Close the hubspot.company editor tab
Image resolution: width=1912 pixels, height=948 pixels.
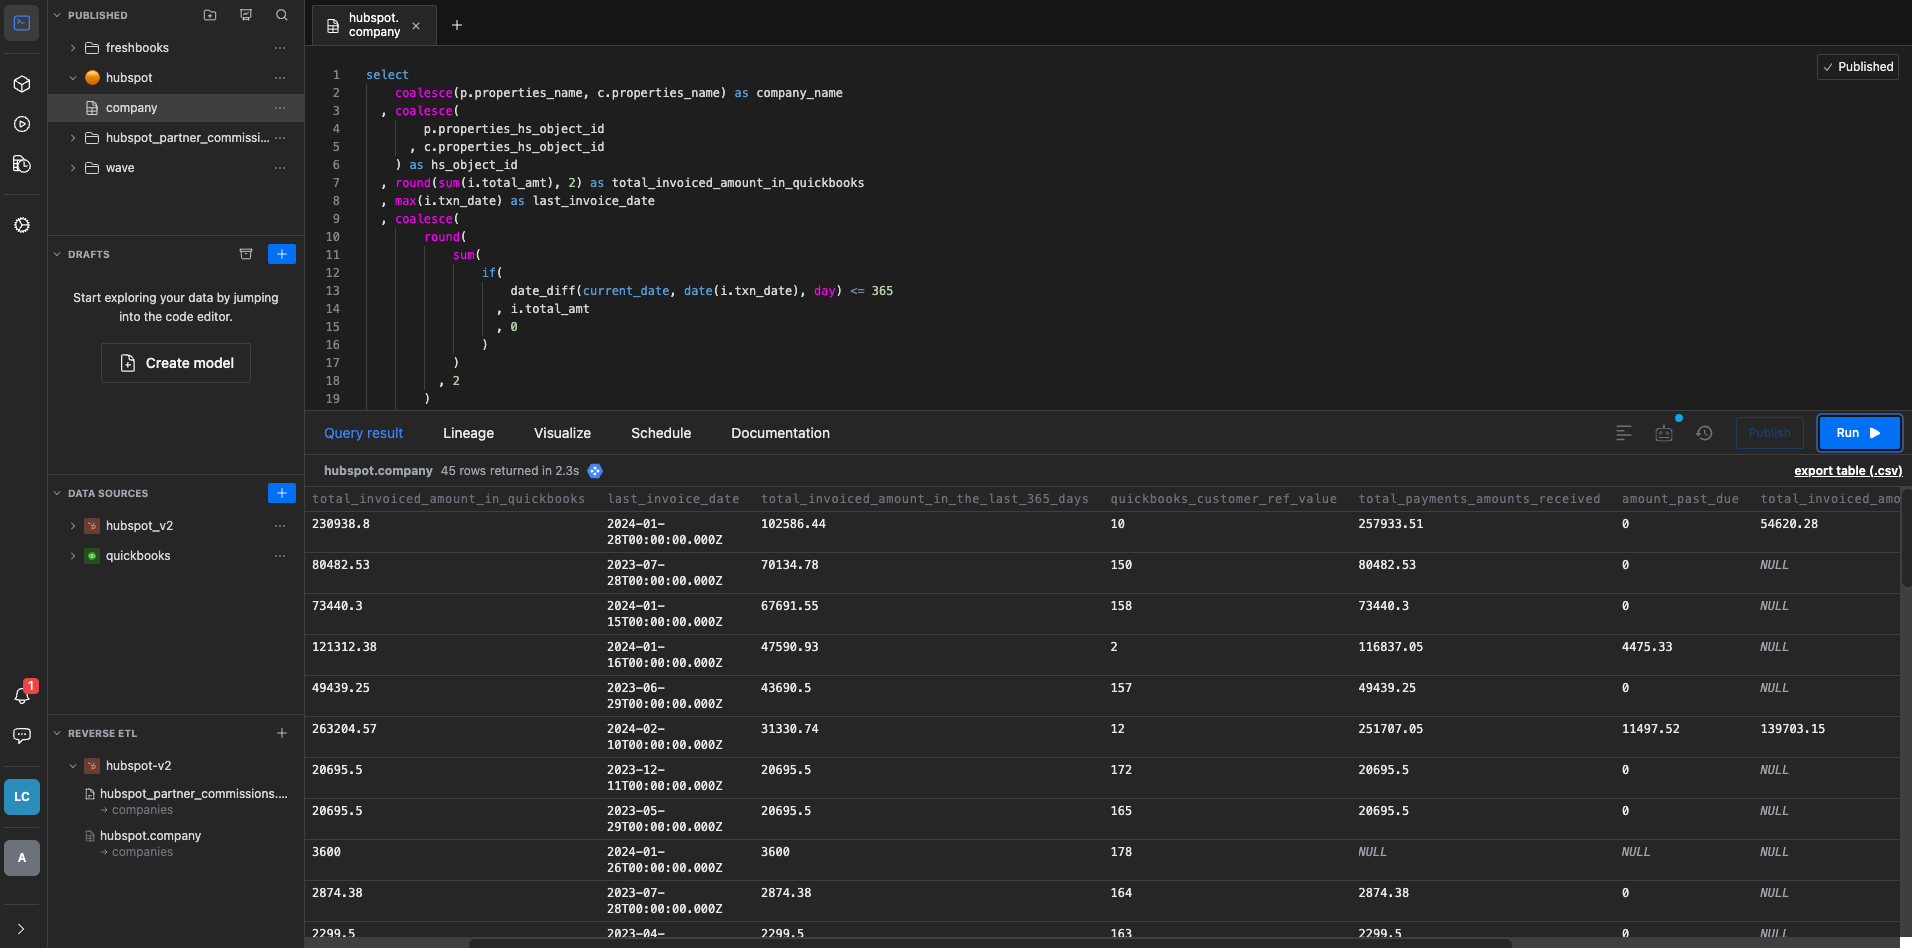coord(416,26)
